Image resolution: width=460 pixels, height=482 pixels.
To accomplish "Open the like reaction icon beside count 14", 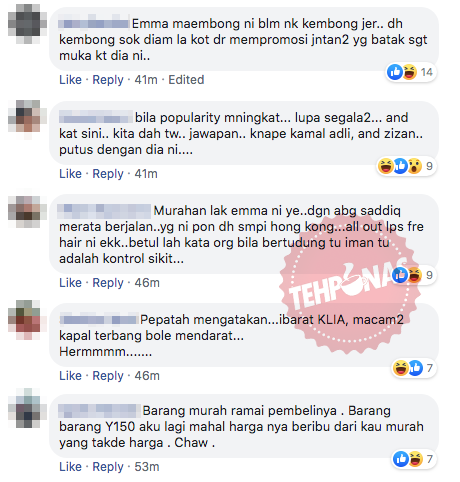I will point(395,72).
